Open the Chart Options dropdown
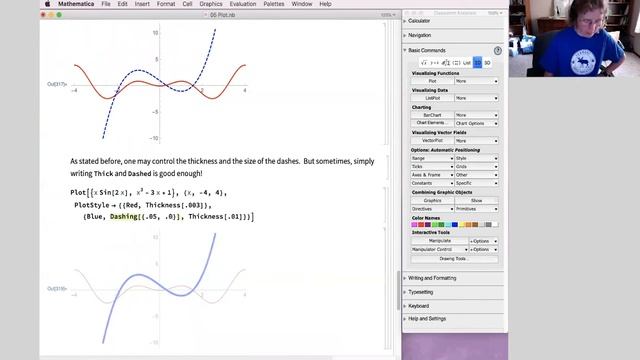This screenshot has width=640, height=360. 476,123
